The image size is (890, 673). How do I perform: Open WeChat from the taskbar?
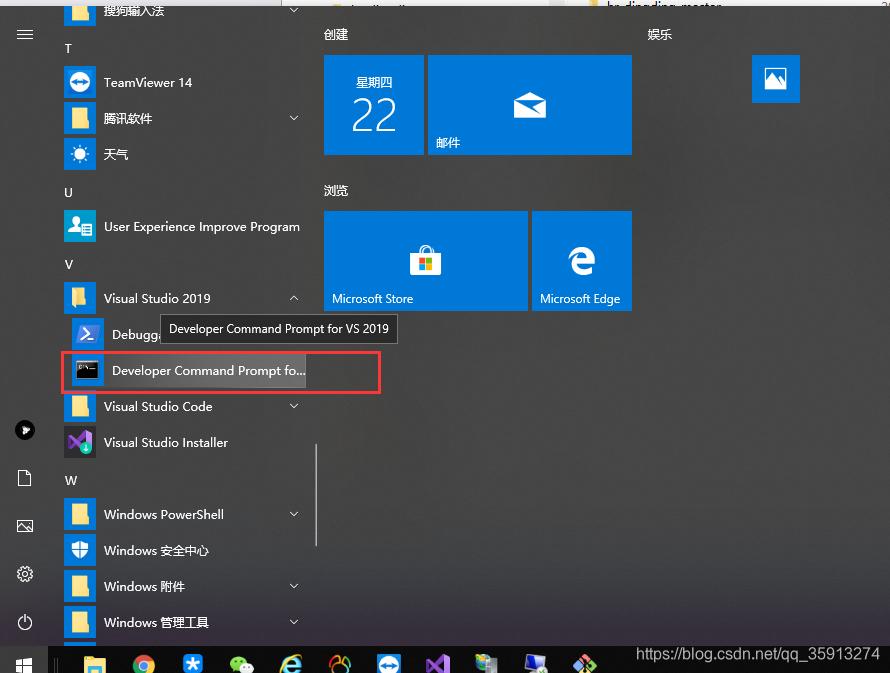pos(242,664)
